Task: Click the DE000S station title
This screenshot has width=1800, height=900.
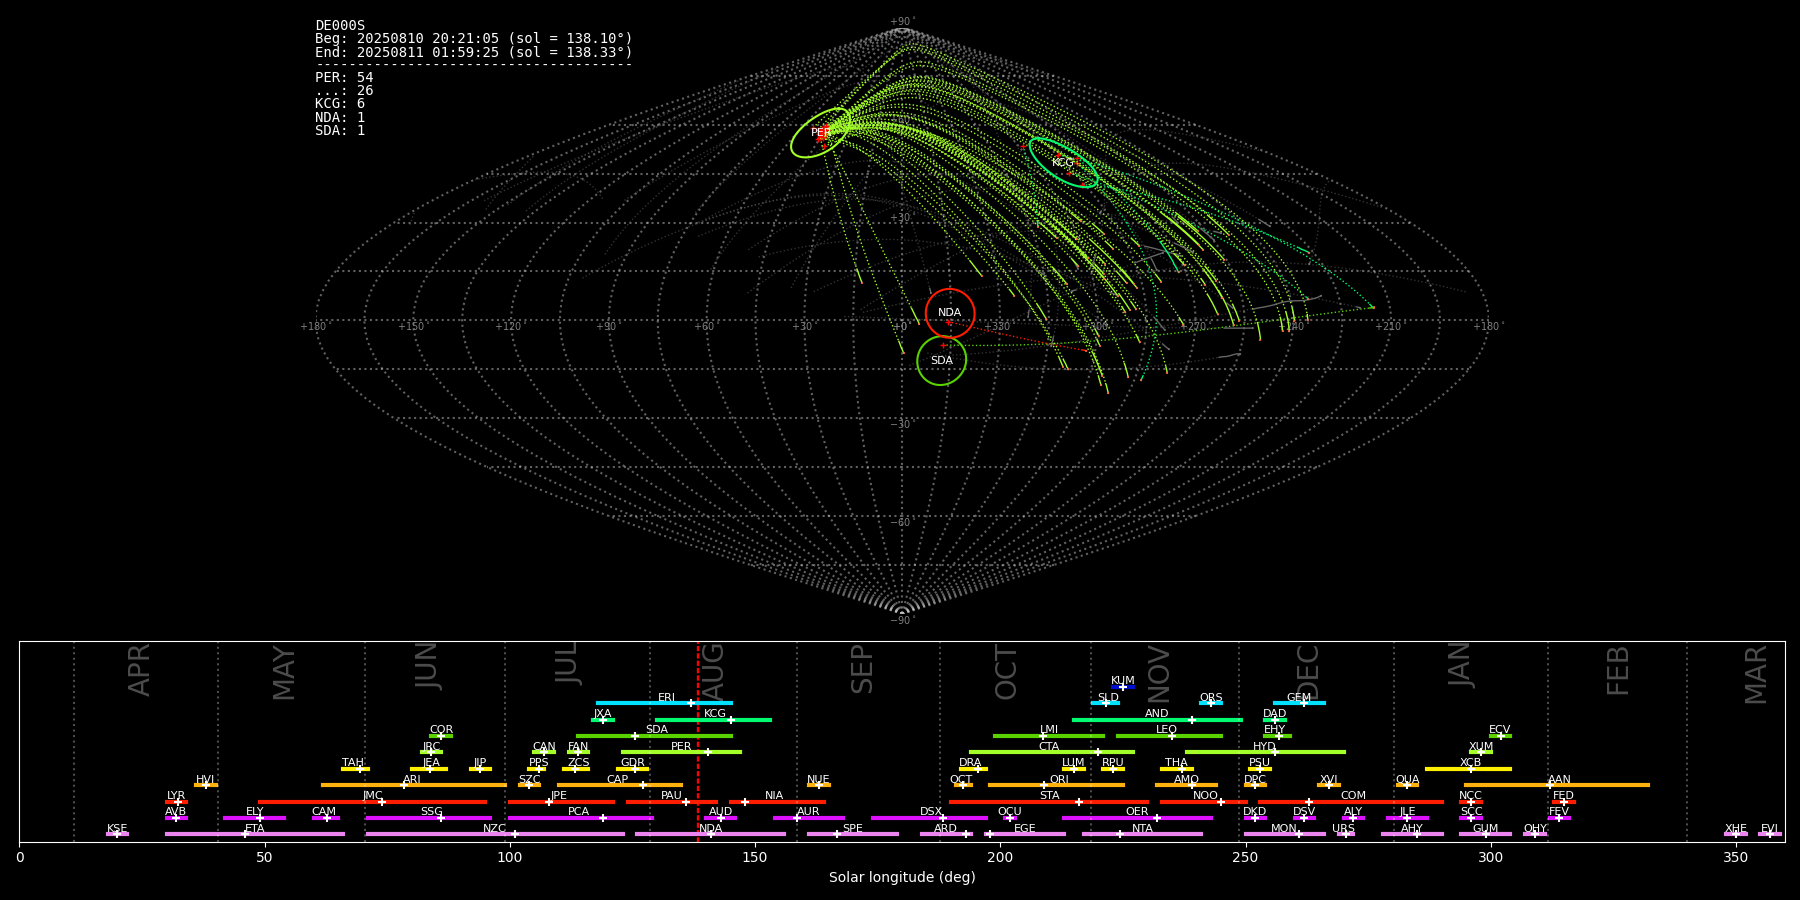Action: 340,26
